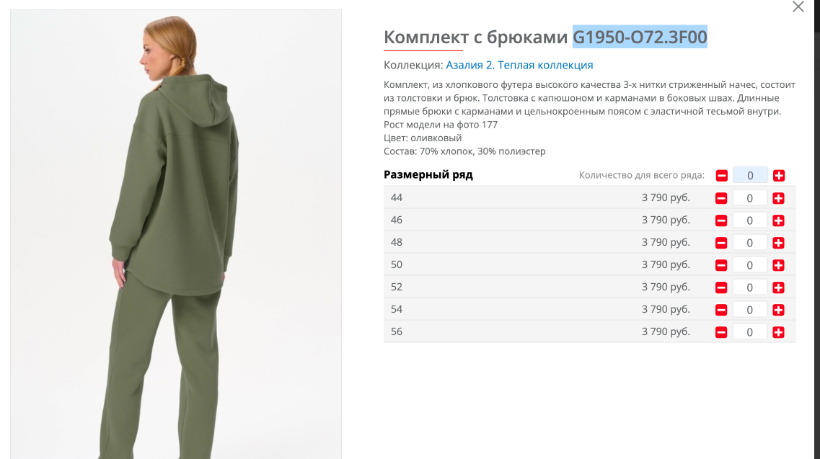Focus the quantity field for size 50

click(749, 266)
